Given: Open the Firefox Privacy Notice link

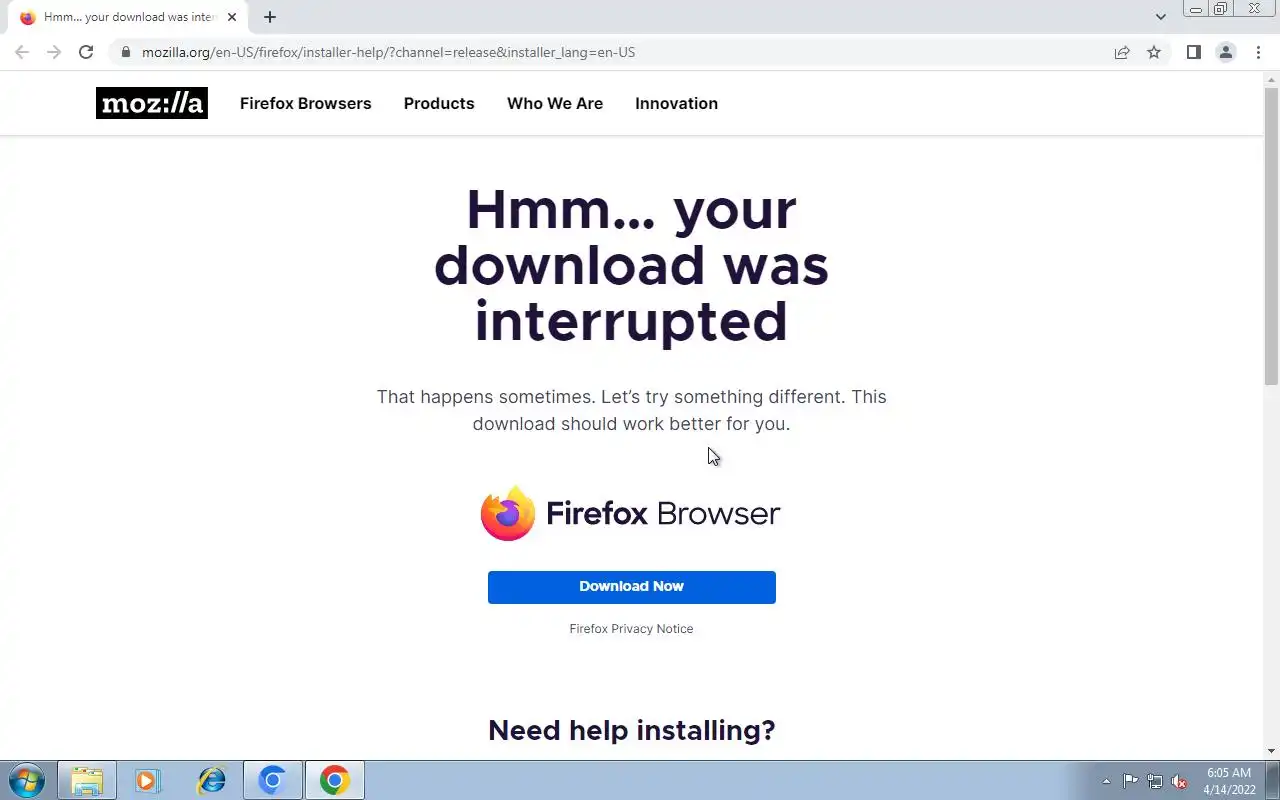Looking at the screenshot, I should pos(631,629).
